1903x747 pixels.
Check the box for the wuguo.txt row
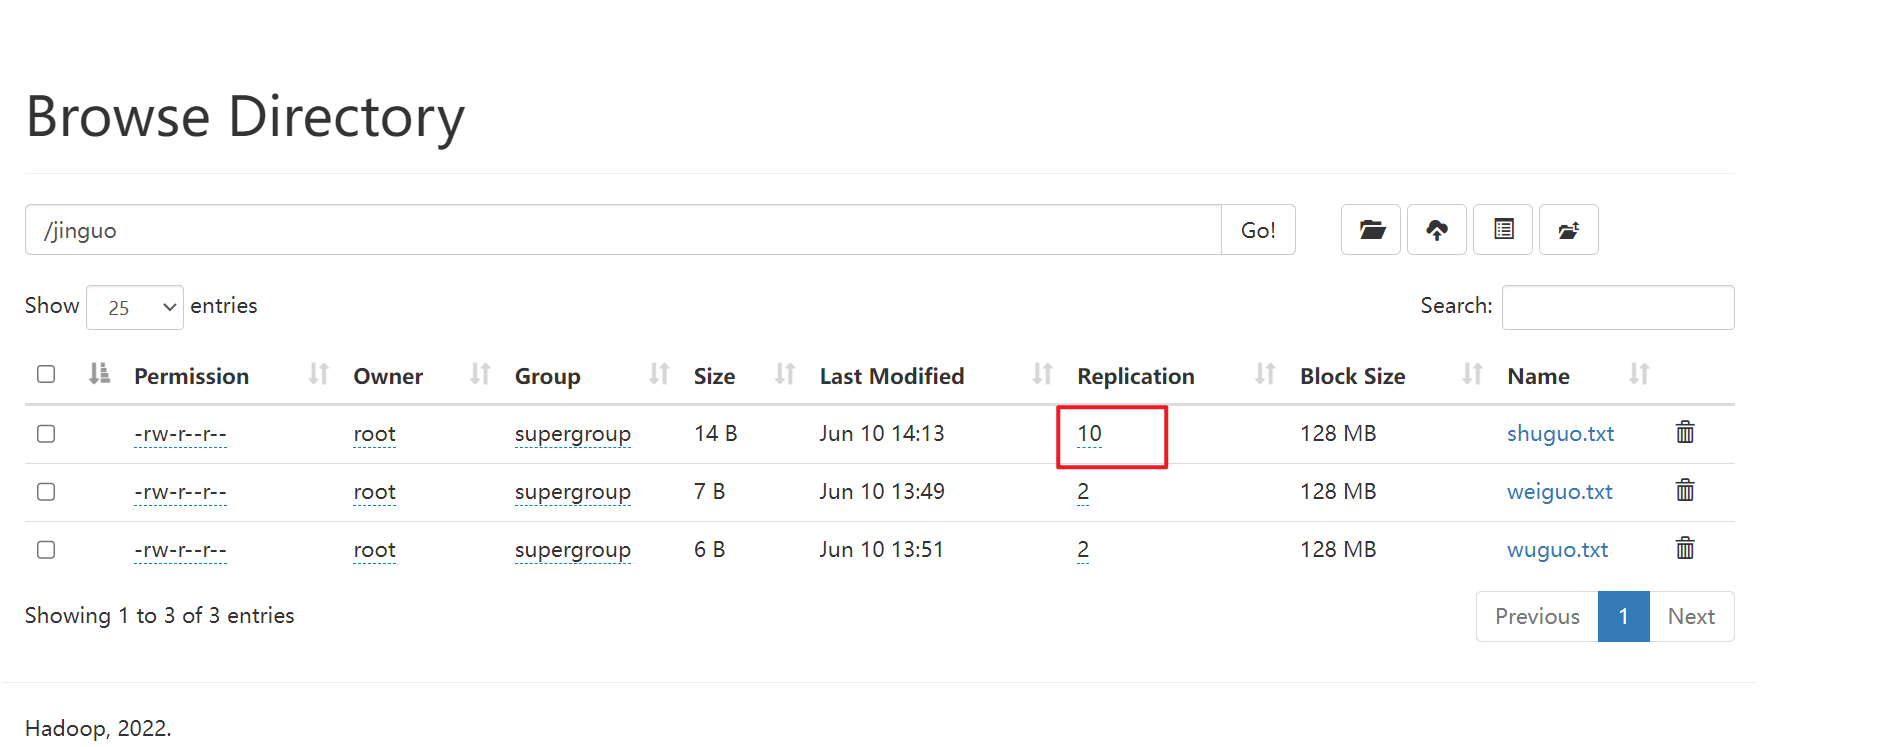point(46,549)
